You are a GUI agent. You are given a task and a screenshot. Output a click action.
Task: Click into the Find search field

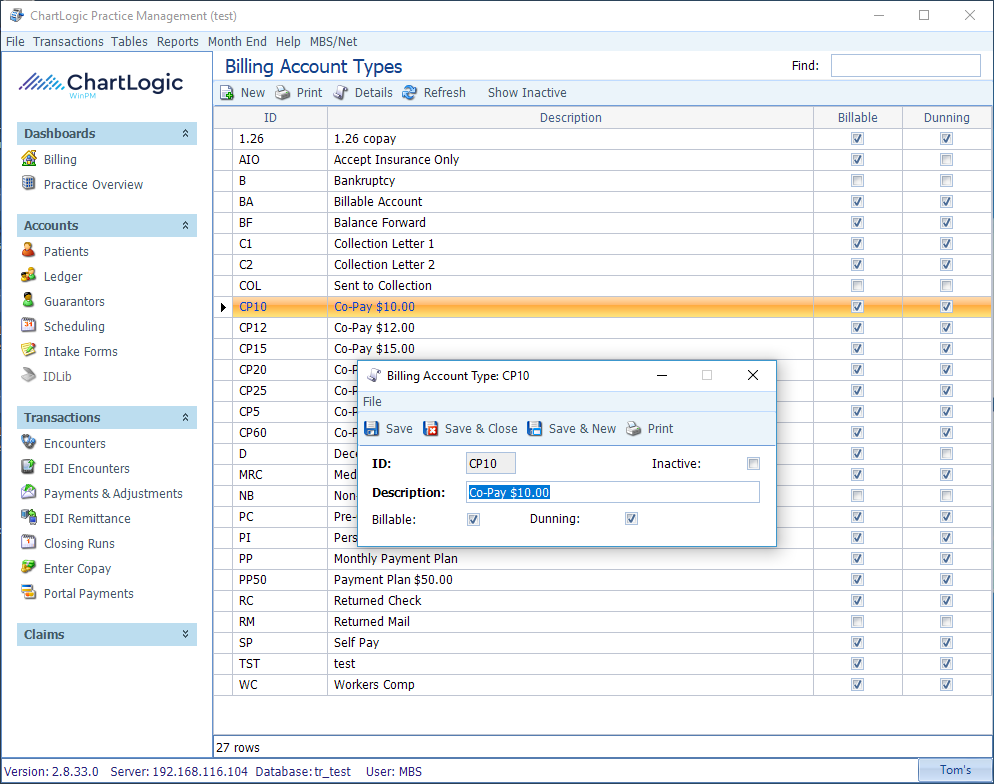coord(905,66)
